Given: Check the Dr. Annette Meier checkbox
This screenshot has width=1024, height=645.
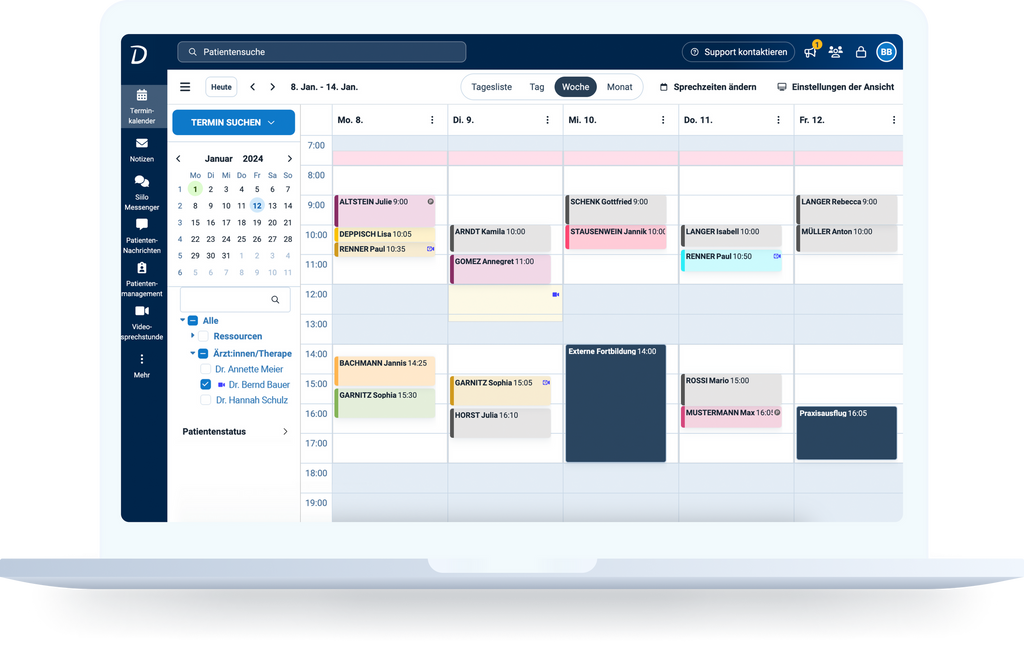Looking at the screenshot, I should [206, 369].
